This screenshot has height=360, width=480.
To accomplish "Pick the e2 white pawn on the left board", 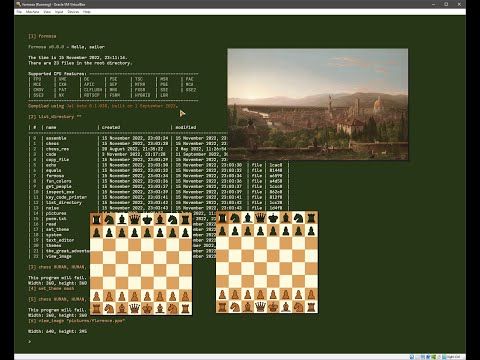I will click(147, 296).
